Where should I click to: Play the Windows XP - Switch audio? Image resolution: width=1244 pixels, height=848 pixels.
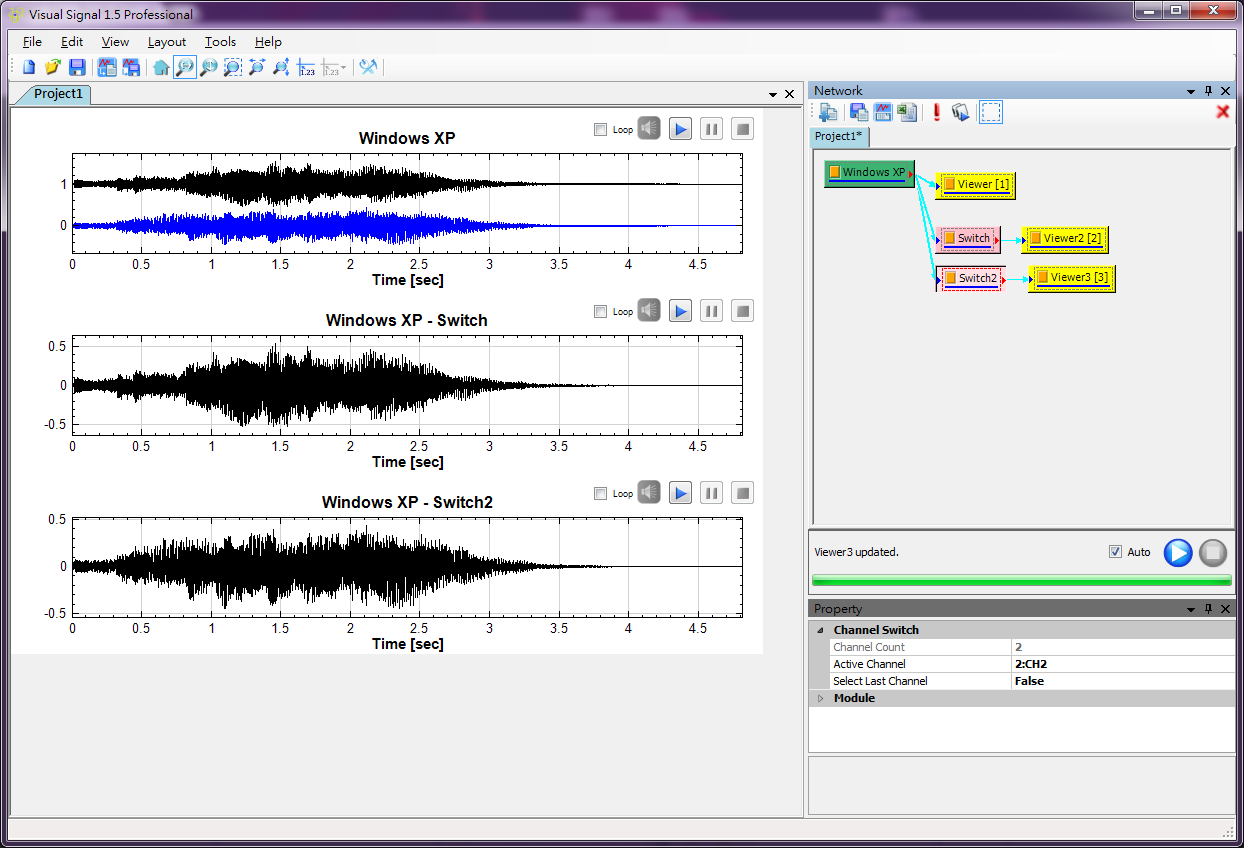pos(681,311)
